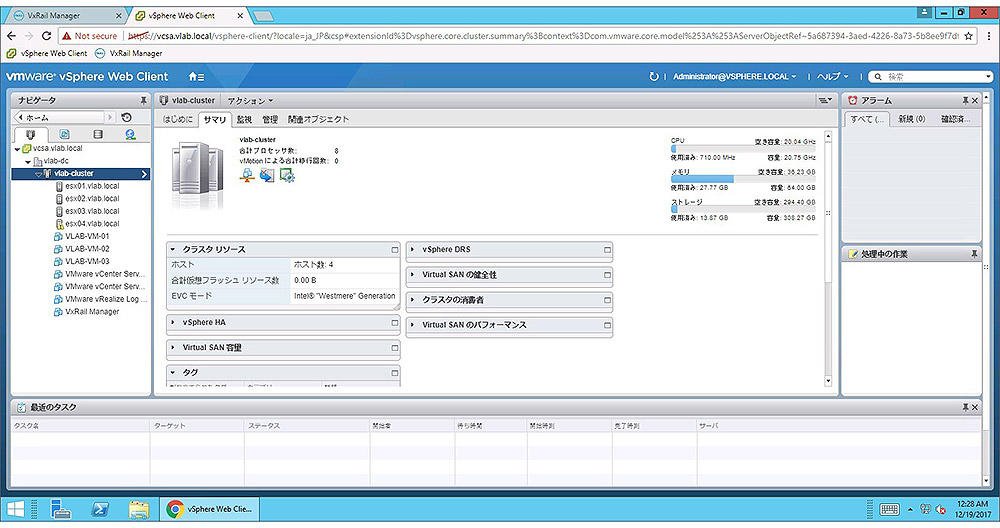Open the vSphere Web Client bookmark

pos(47,54)
